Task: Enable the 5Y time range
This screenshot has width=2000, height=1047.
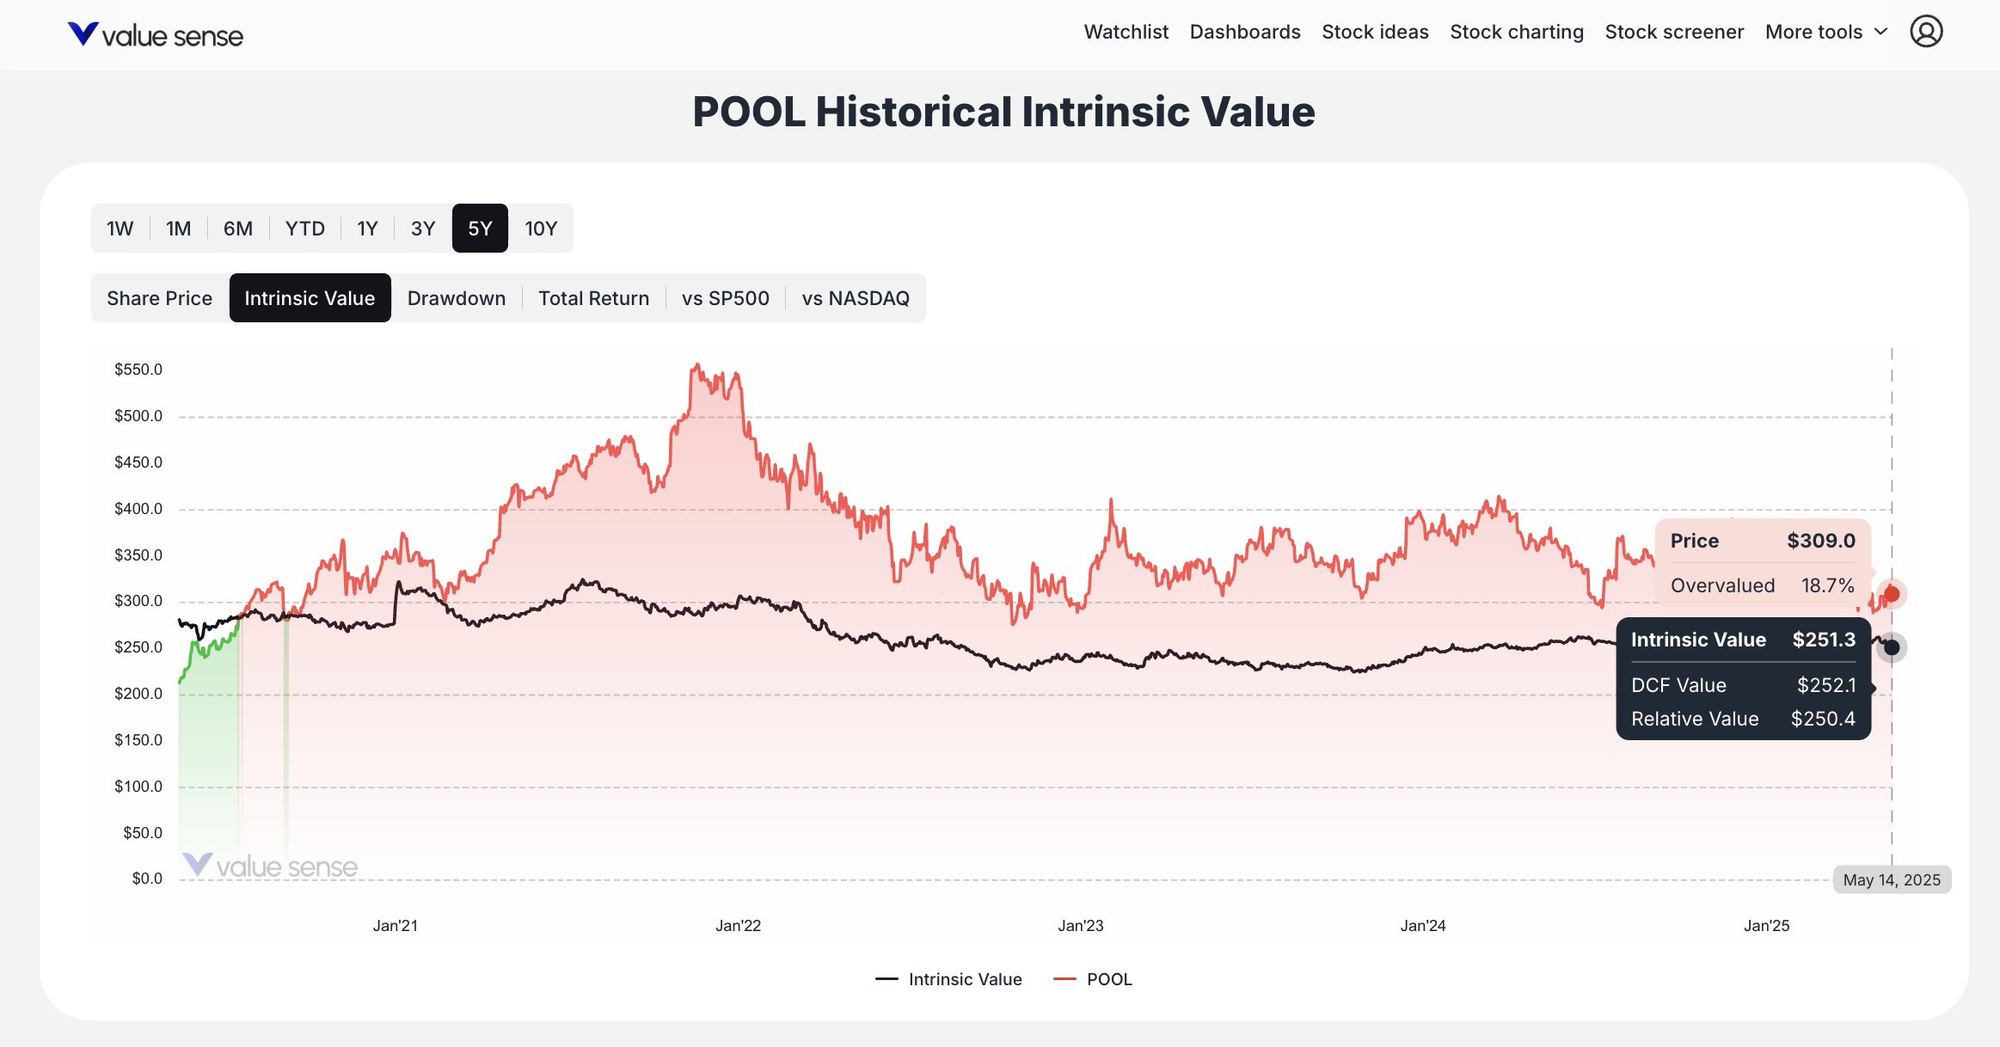Action: point(479,228)
